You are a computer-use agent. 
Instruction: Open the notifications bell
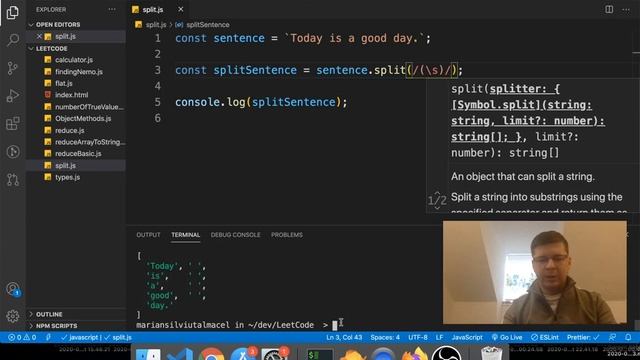[x=628, y=338]
